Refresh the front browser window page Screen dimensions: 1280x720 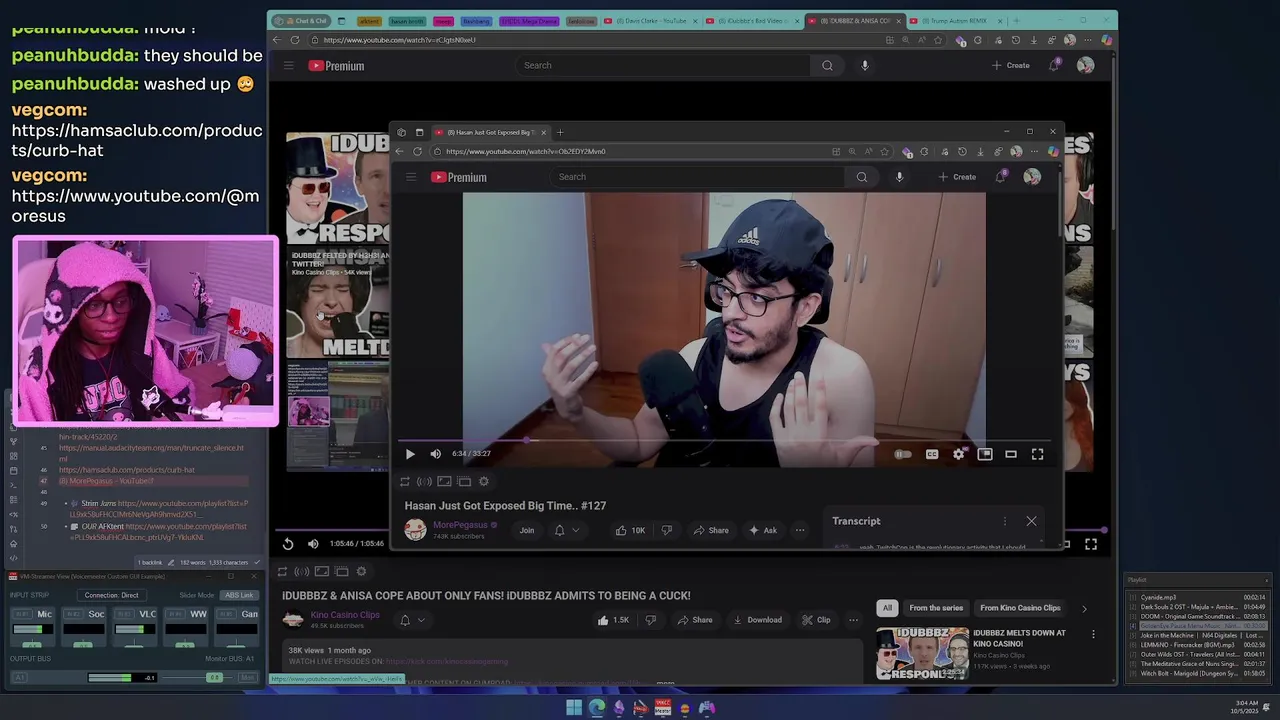(417, 152)
